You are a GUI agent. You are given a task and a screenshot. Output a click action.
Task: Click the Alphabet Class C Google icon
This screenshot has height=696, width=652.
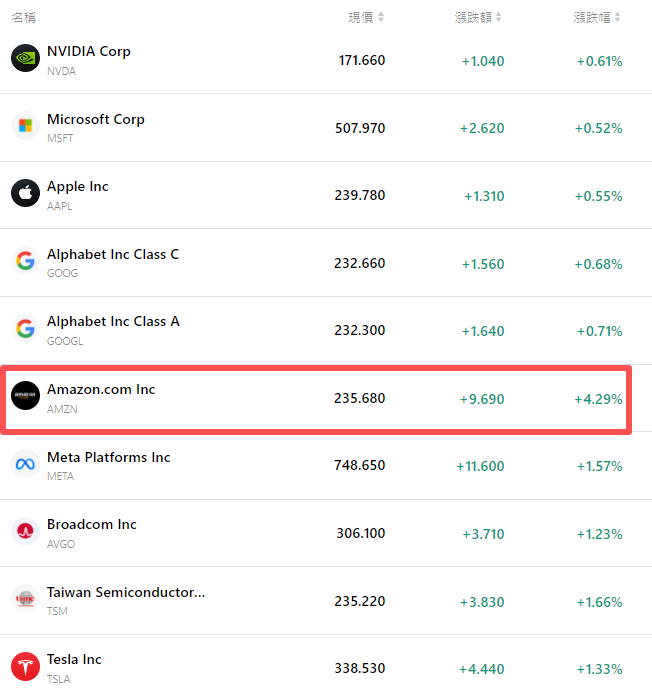point(25,261)
